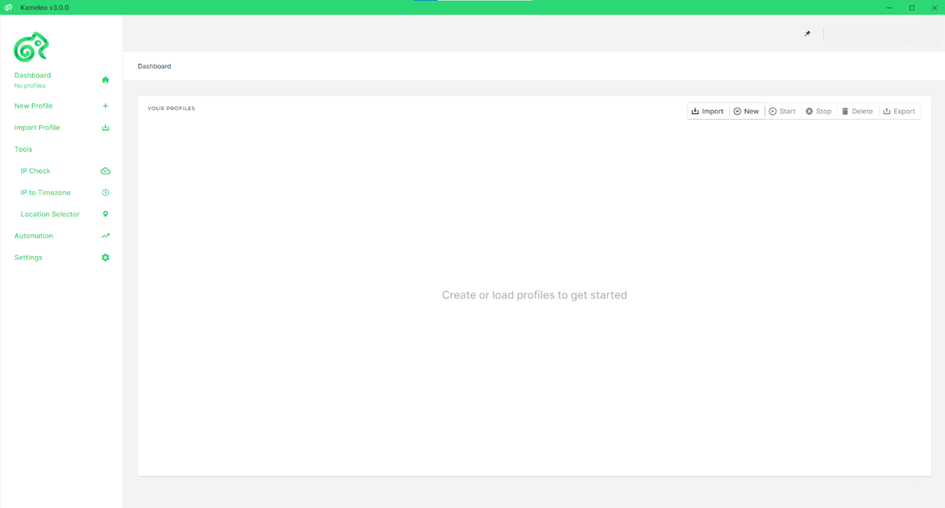Open the IP to Timezone tool
Screen dimensions: 945x508
click(x=46, y=192)
